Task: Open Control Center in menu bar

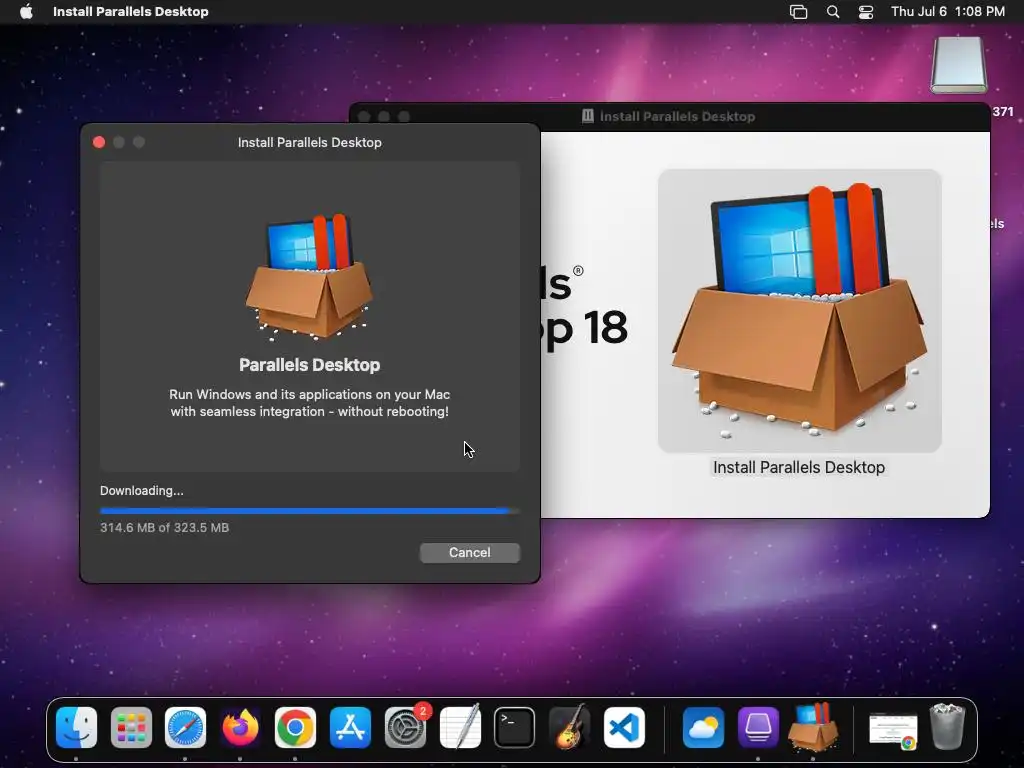Action: [866, 12]
